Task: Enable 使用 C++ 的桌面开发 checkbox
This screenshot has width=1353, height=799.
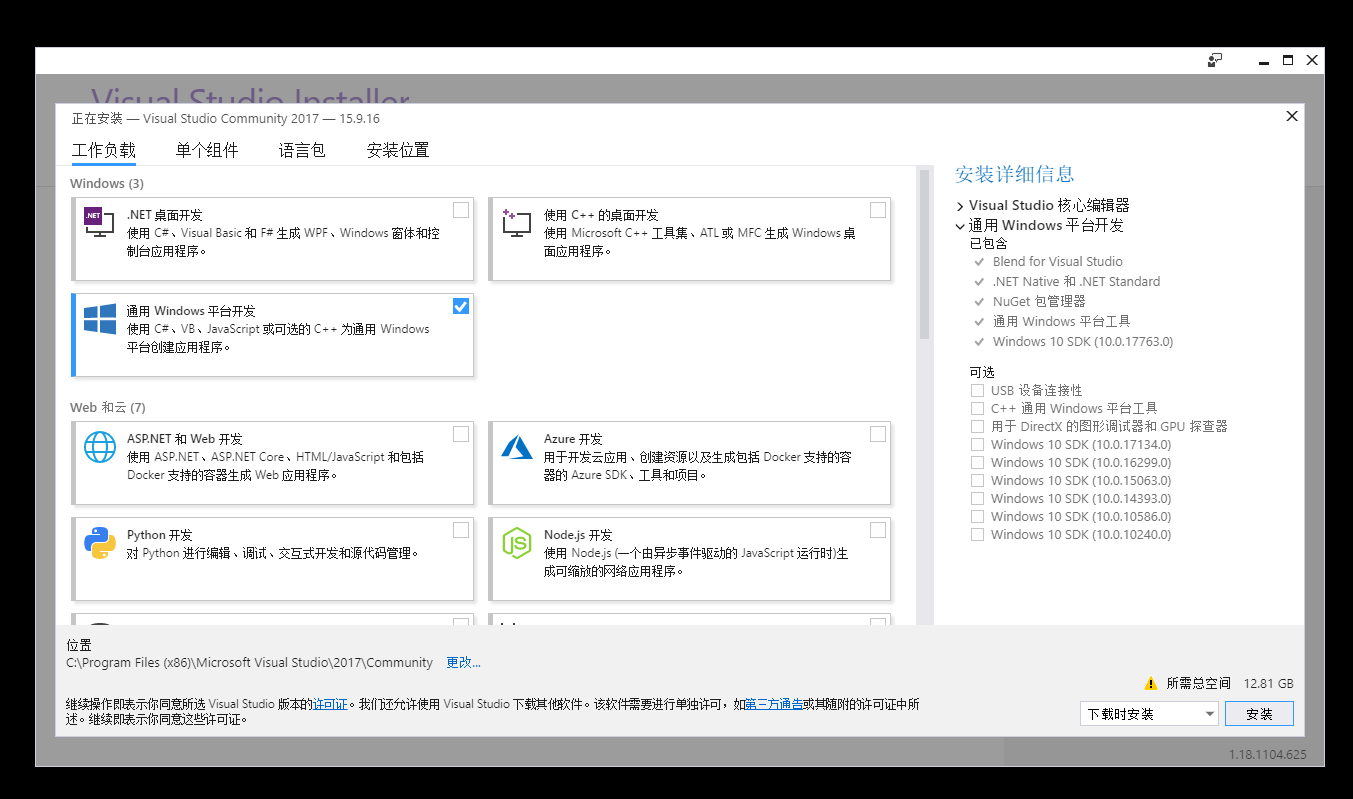Action: (878, 210)
